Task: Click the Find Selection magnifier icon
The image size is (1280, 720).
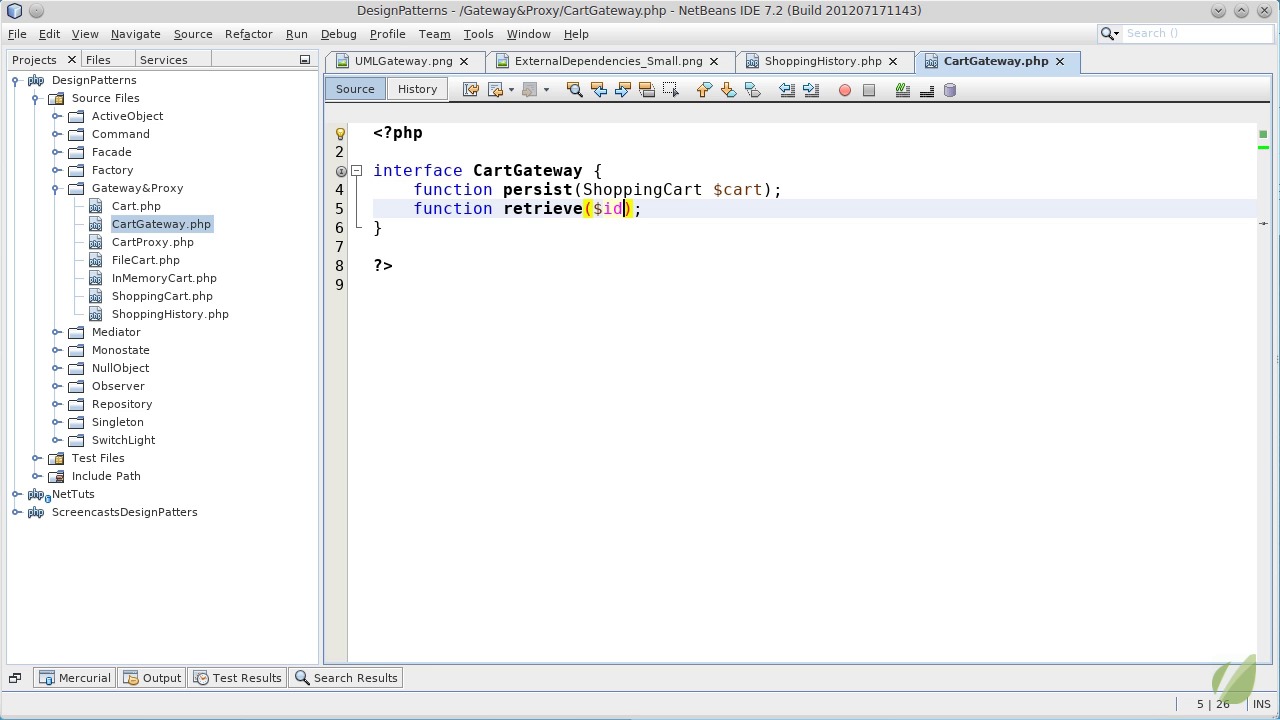Action: pyautogui.click(x=574, y=90)
